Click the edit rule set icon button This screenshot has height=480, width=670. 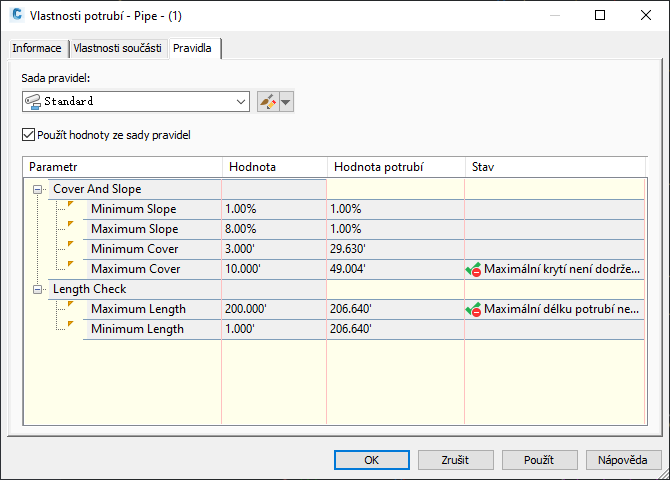[x=267, y=101]
